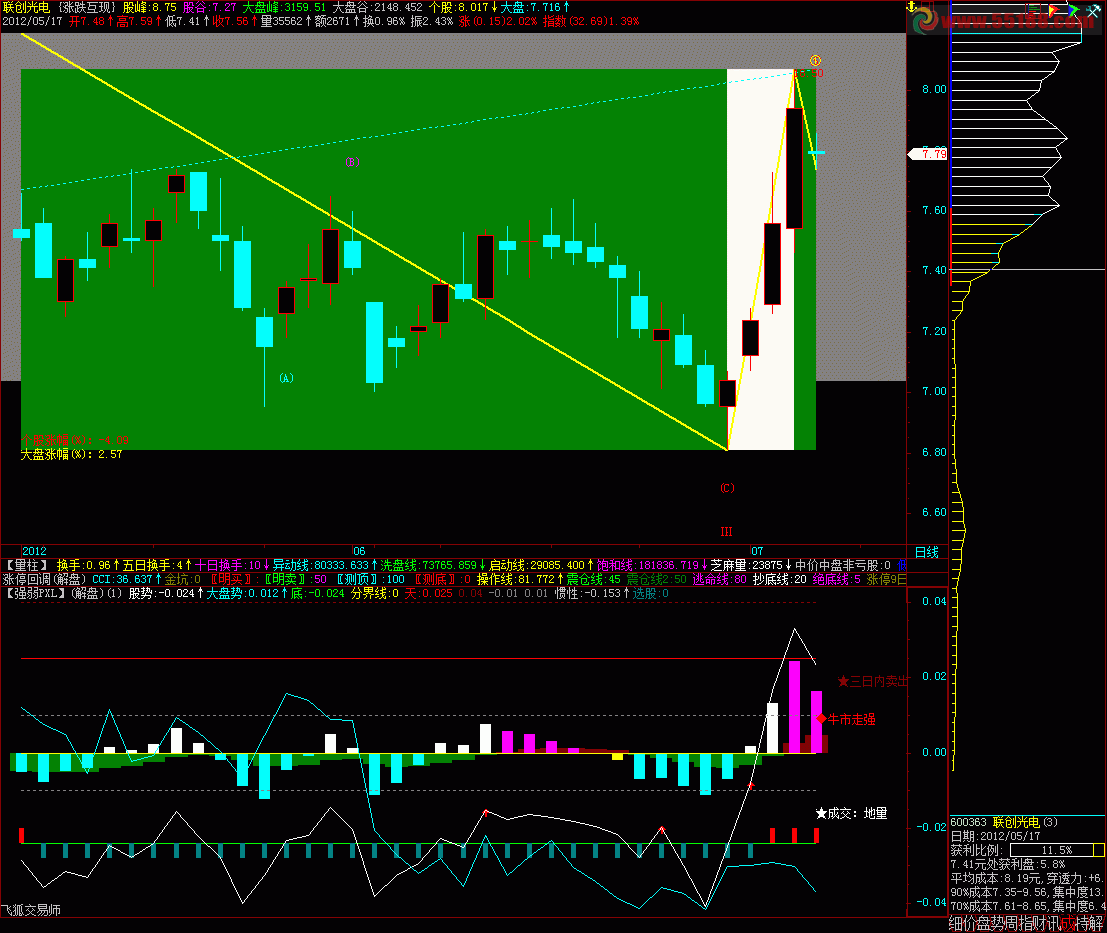
Task: Select the red 成 tab
Action: (x=1068, y=923)
